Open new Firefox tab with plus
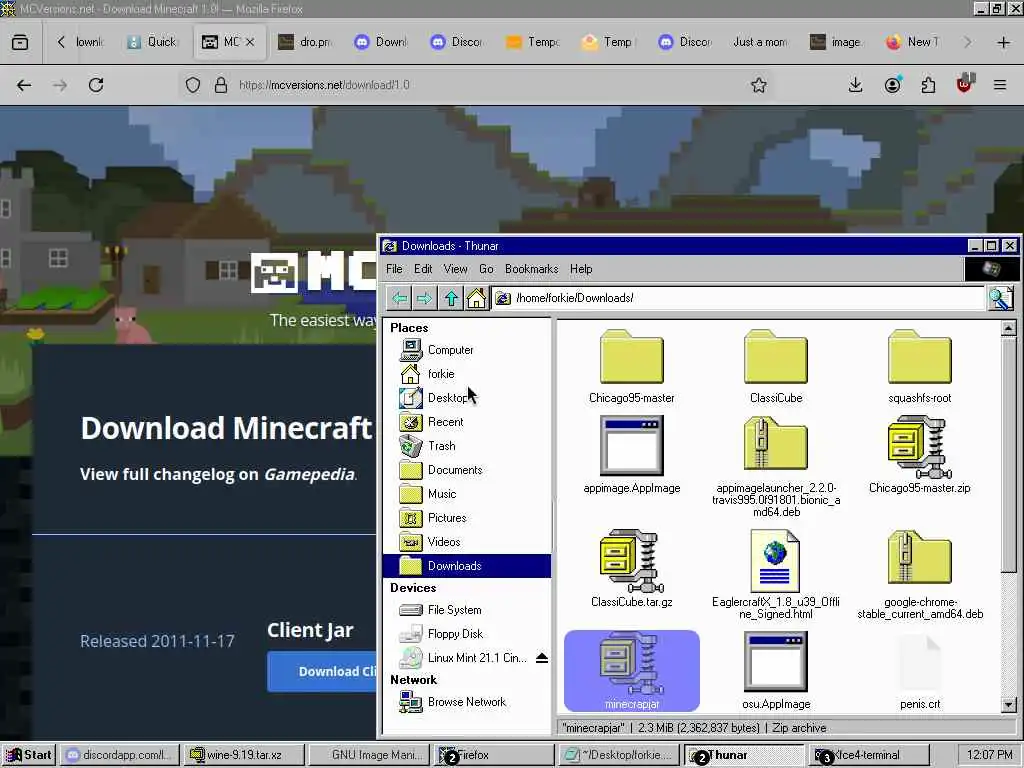 pyautogui.click(x=1004, y=42)
